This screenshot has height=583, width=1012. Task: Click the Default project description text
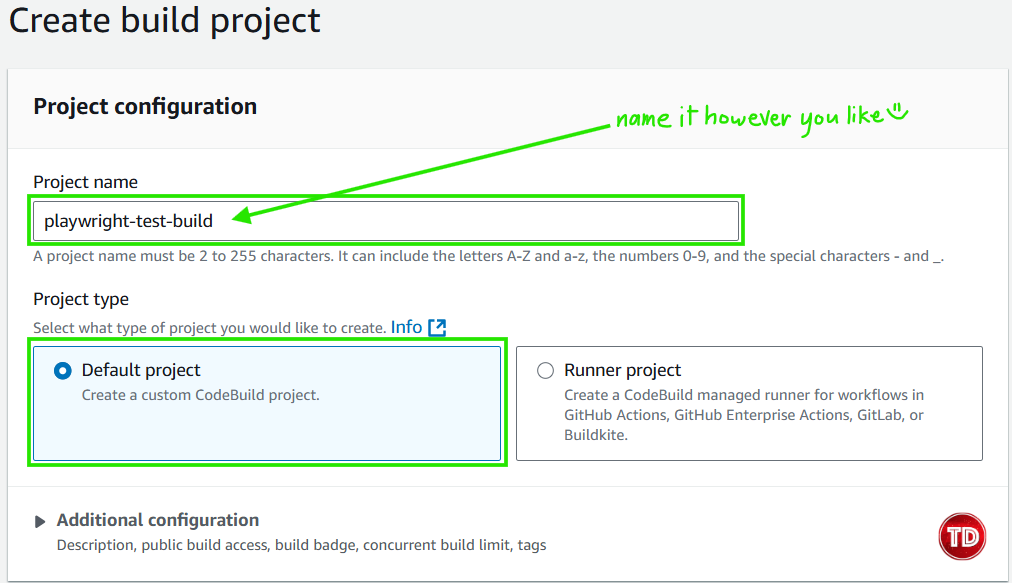[x=200, y=394]
